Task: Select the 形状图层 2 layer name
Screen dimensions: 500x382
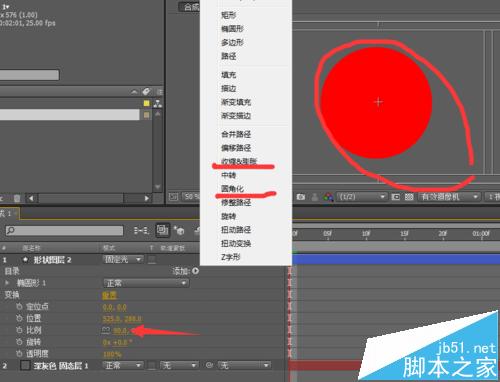Action: point(52,260)
